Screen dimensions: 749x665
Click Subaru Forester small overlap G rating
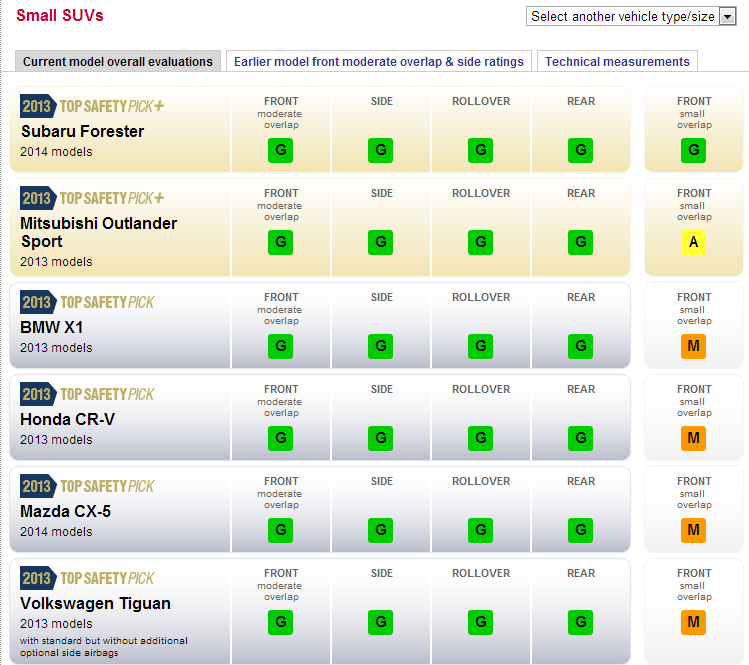coord(694,150)
